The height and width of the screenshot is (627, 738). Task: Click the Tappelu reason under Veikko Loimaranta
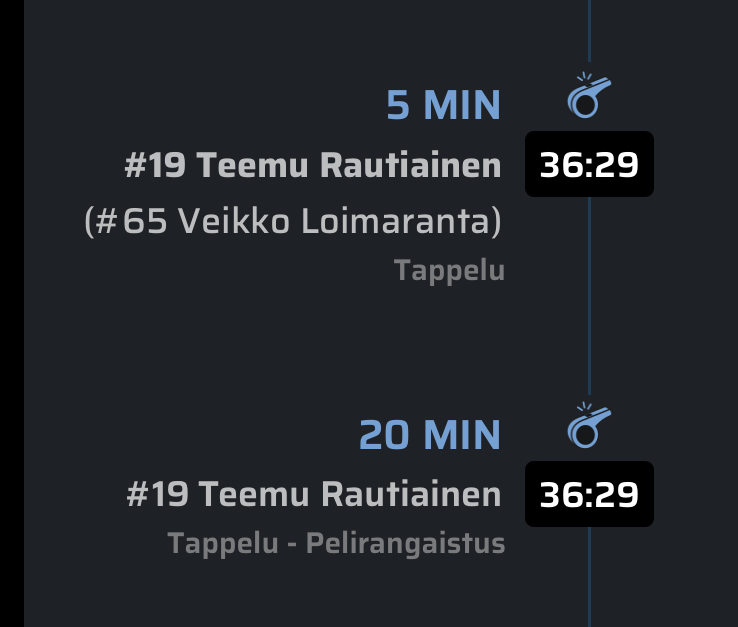(x=449, y=270)
